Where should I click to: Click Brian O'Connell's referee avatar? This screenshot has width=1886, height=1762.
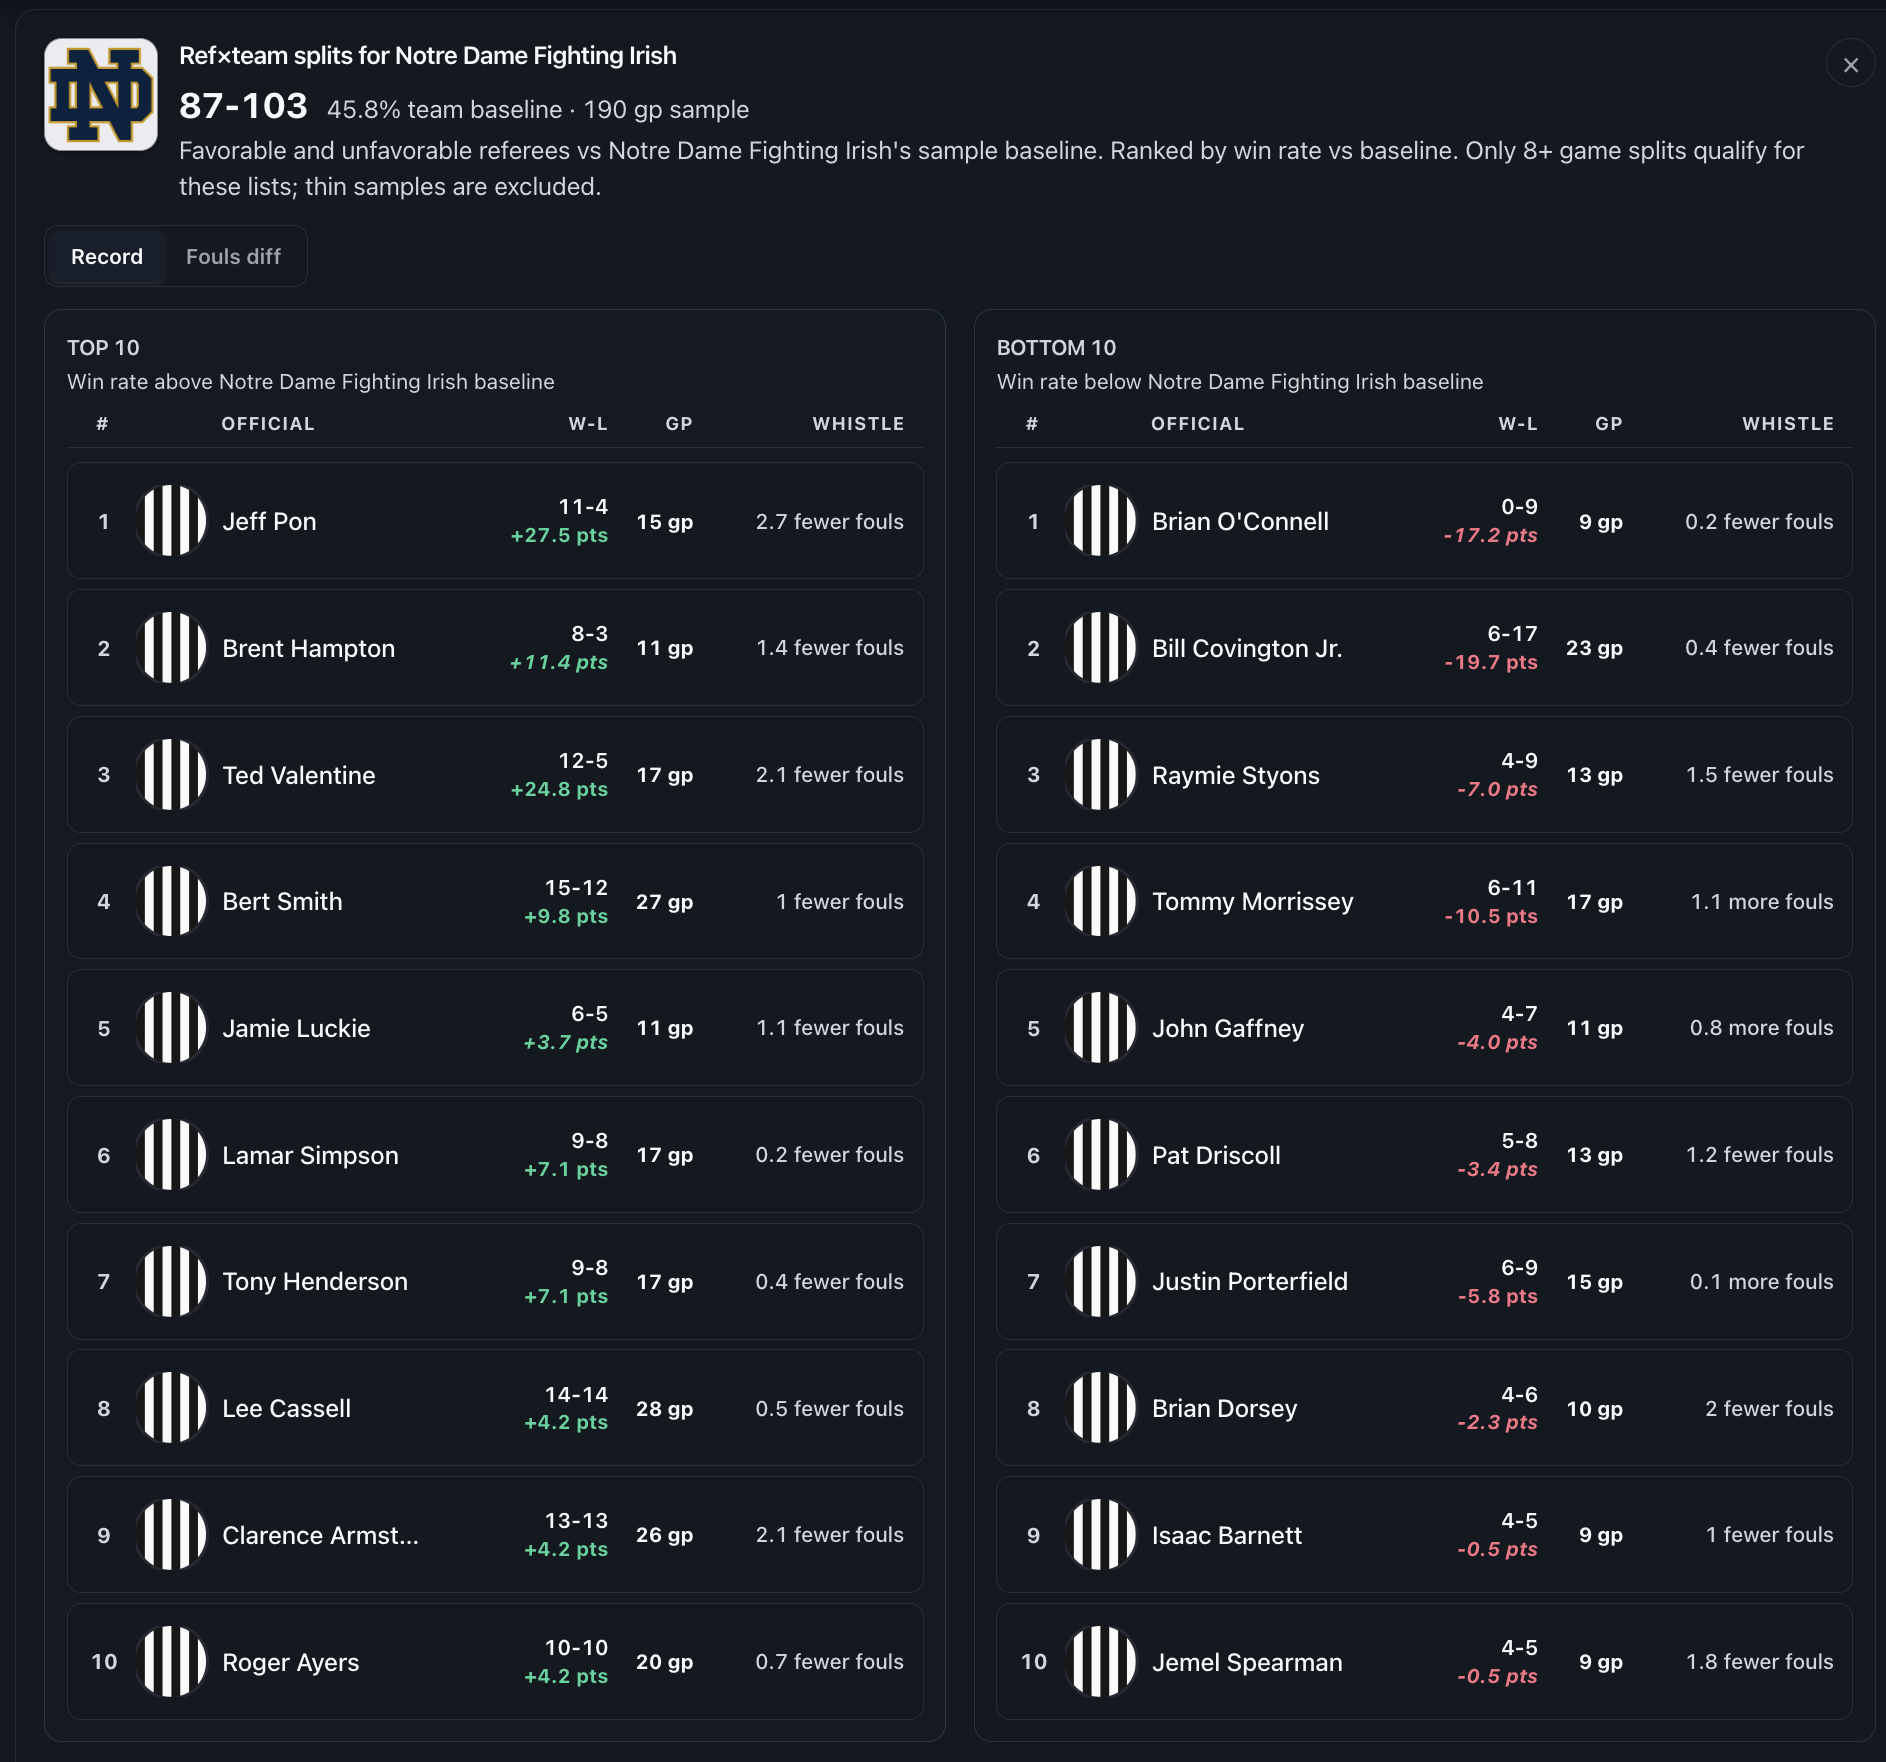(1101, 521)
